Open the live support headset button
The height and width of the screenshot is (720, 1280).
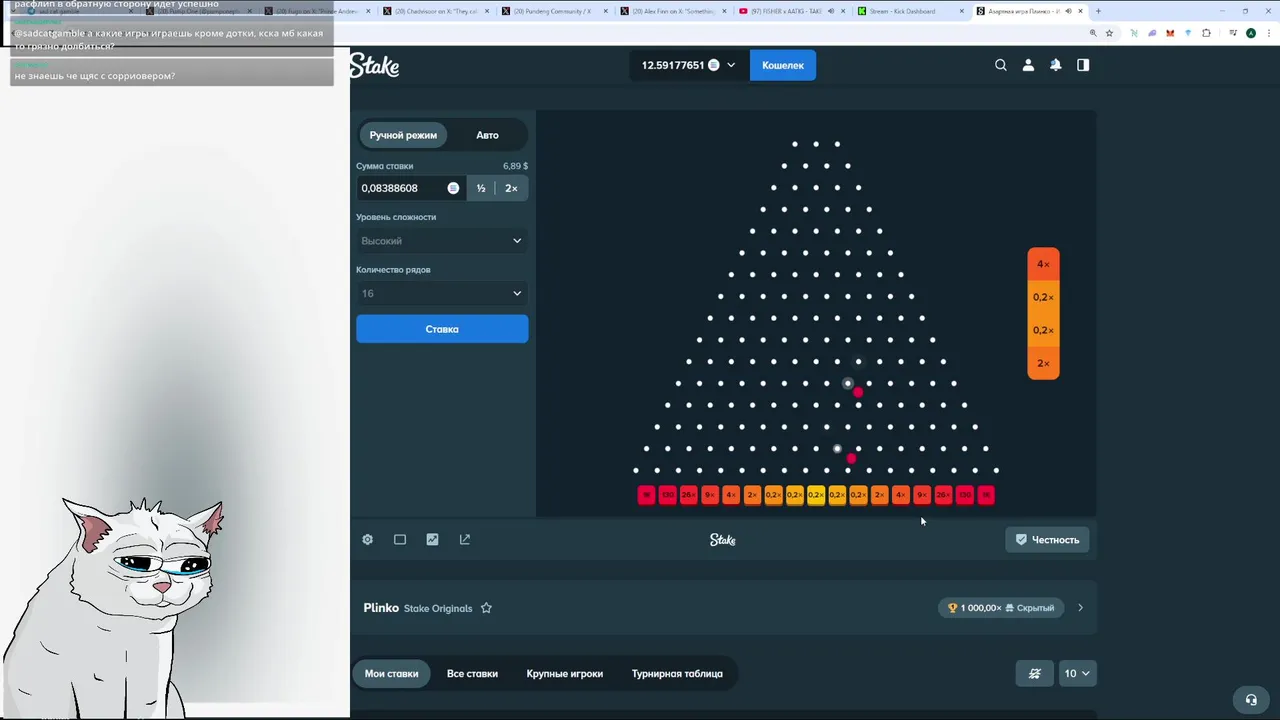[1251, 699]
